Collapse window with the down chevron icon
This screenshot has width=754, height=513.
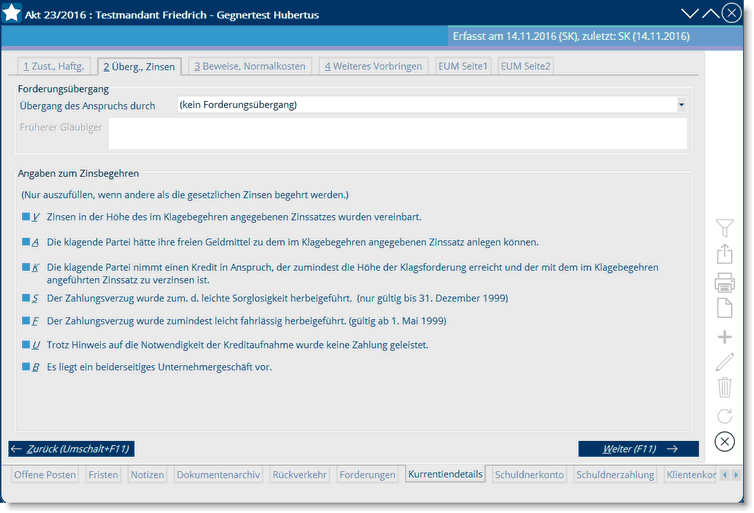point(690,13)
